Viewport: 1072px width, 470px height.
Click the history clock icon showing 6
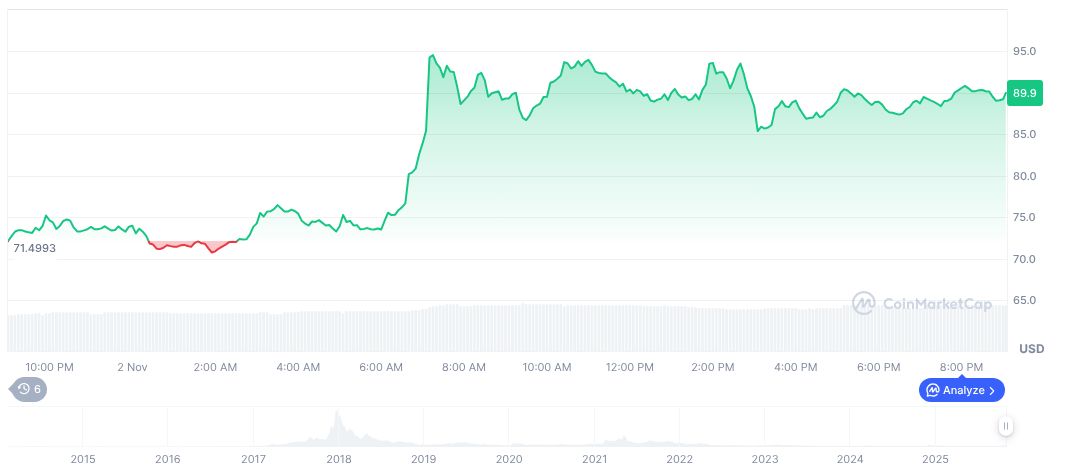coord(28,389)
